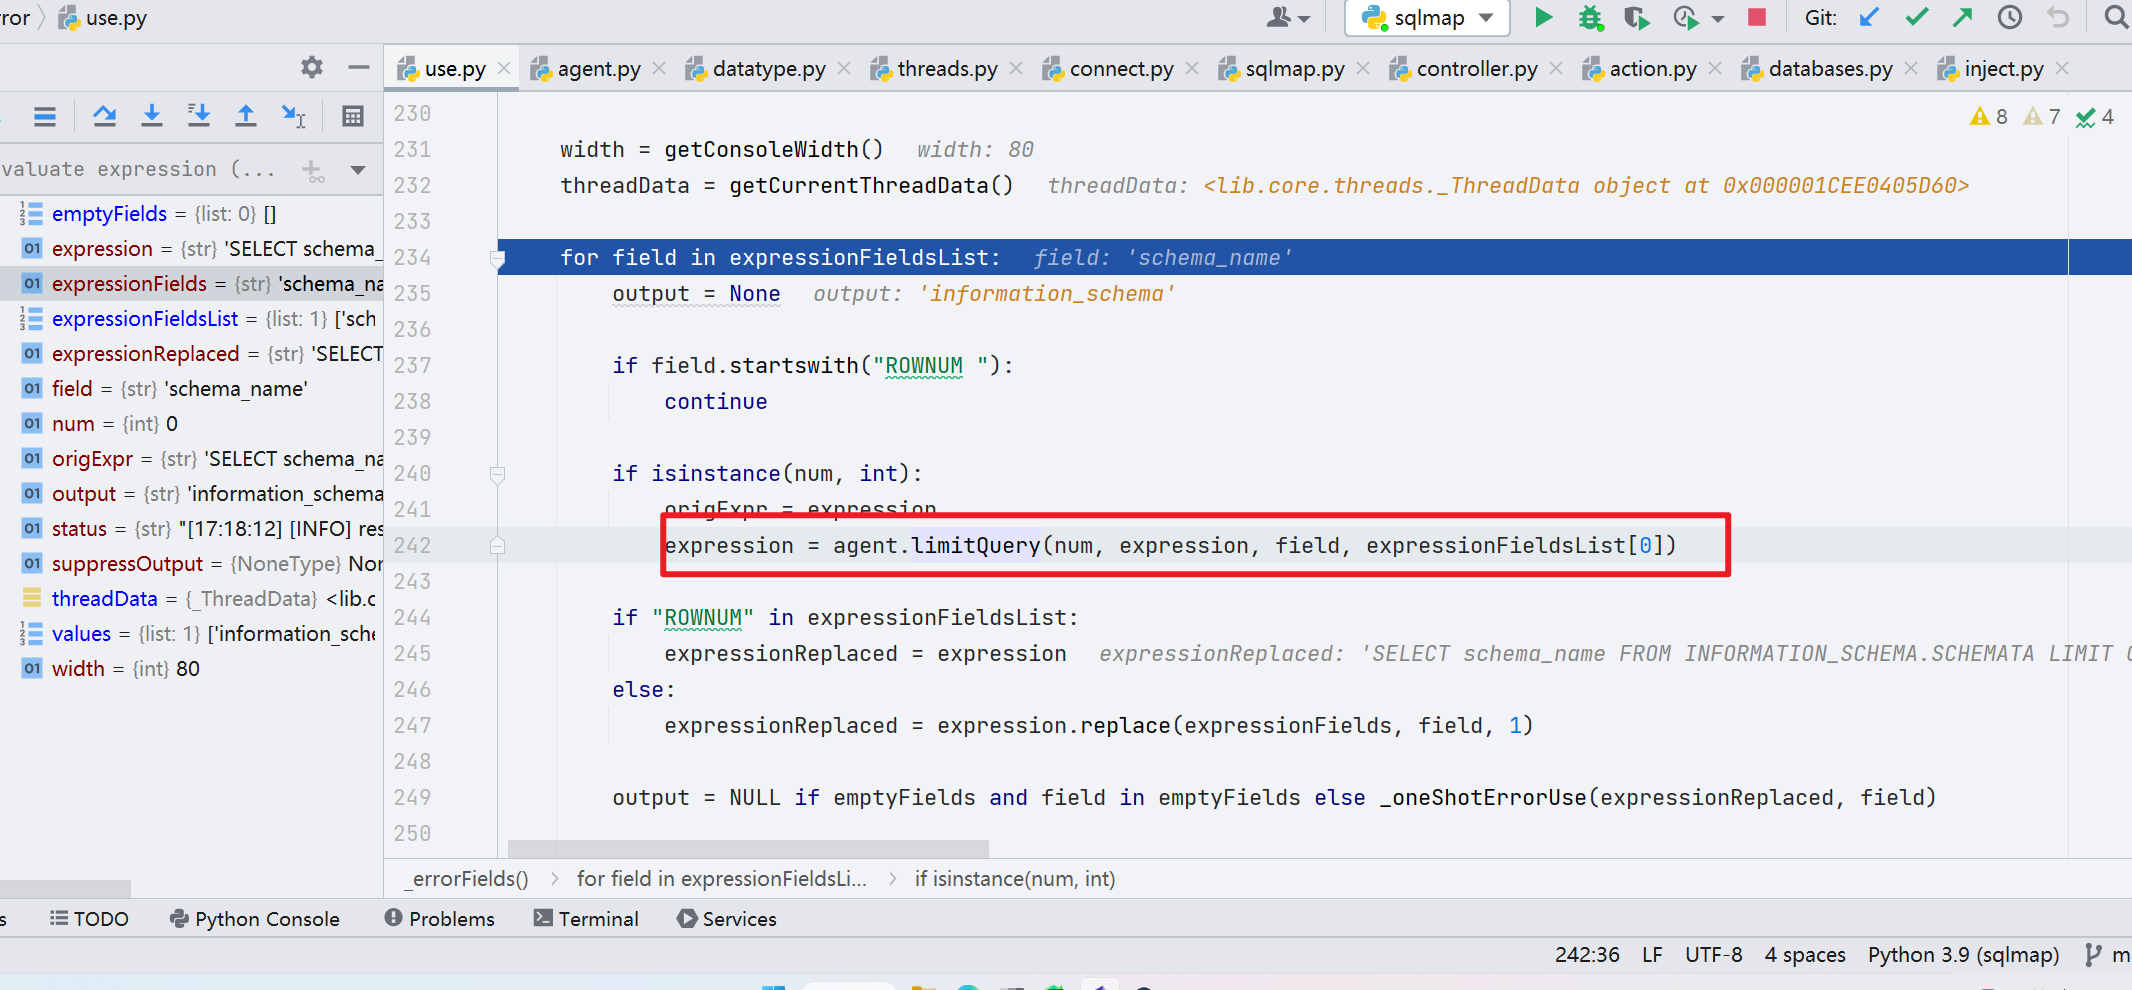Viewport: 2132px width, 990px height.
Task: Commit changes via Git checkmark
Action: pos(1916,17)
